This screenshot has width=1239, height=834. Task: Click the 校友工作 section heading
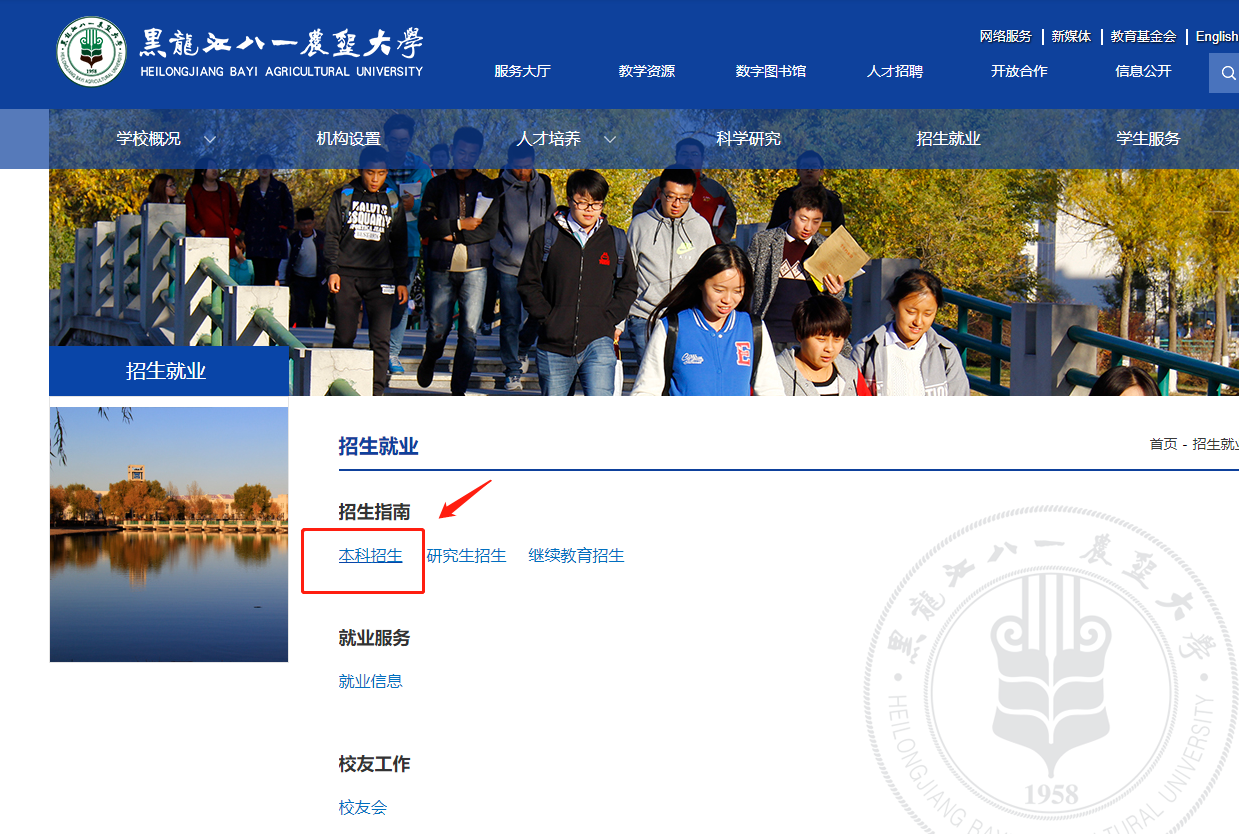tap(375, 764)
